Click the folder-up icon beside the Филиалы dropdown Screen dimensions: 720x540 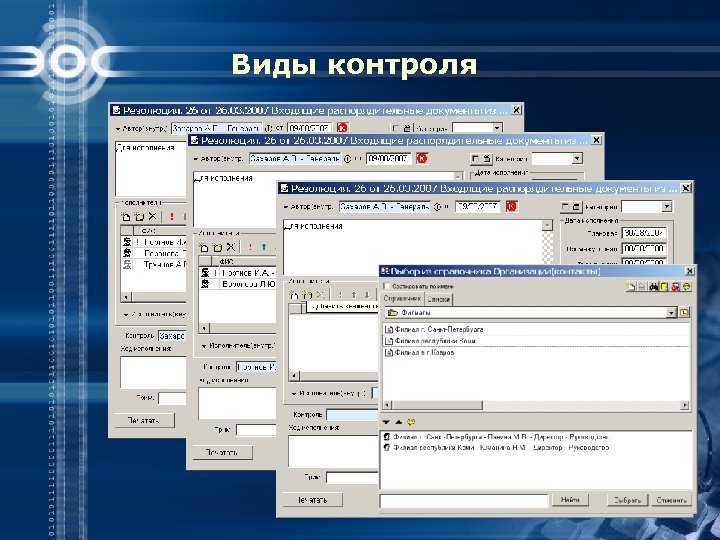(684, 313)
